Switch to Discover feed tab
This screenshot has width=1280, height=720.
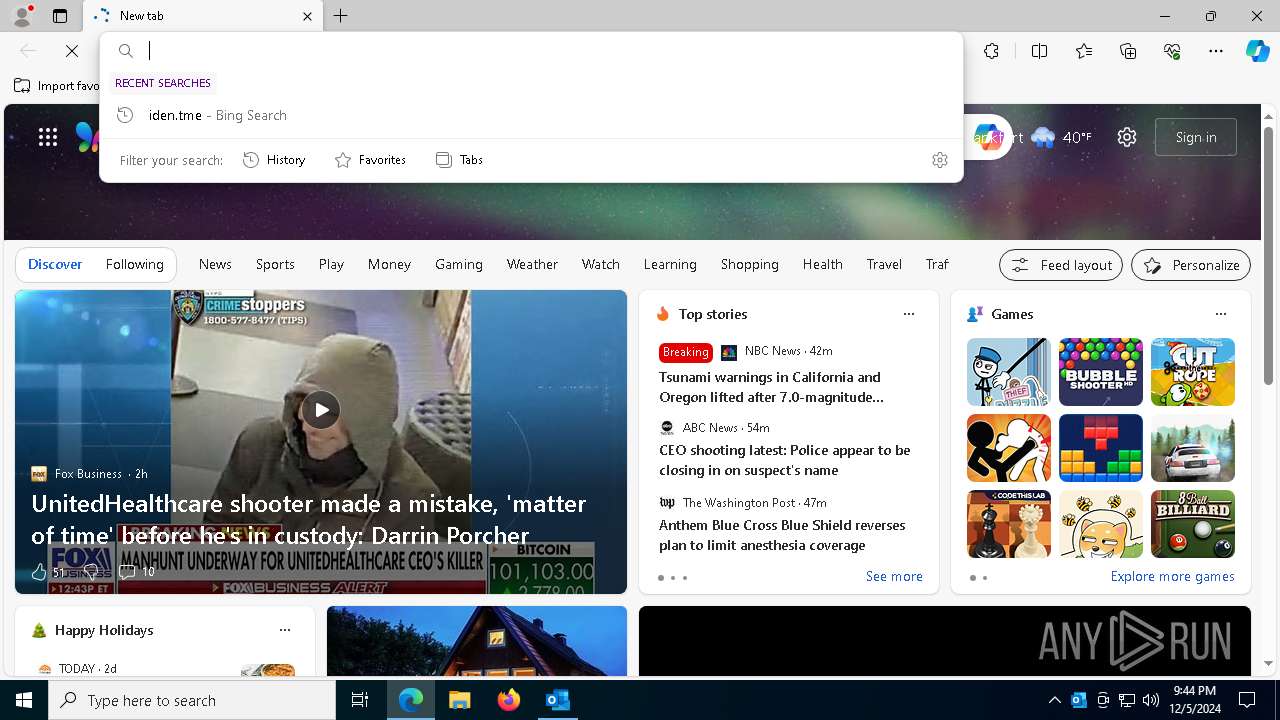(x=55, y=264)
